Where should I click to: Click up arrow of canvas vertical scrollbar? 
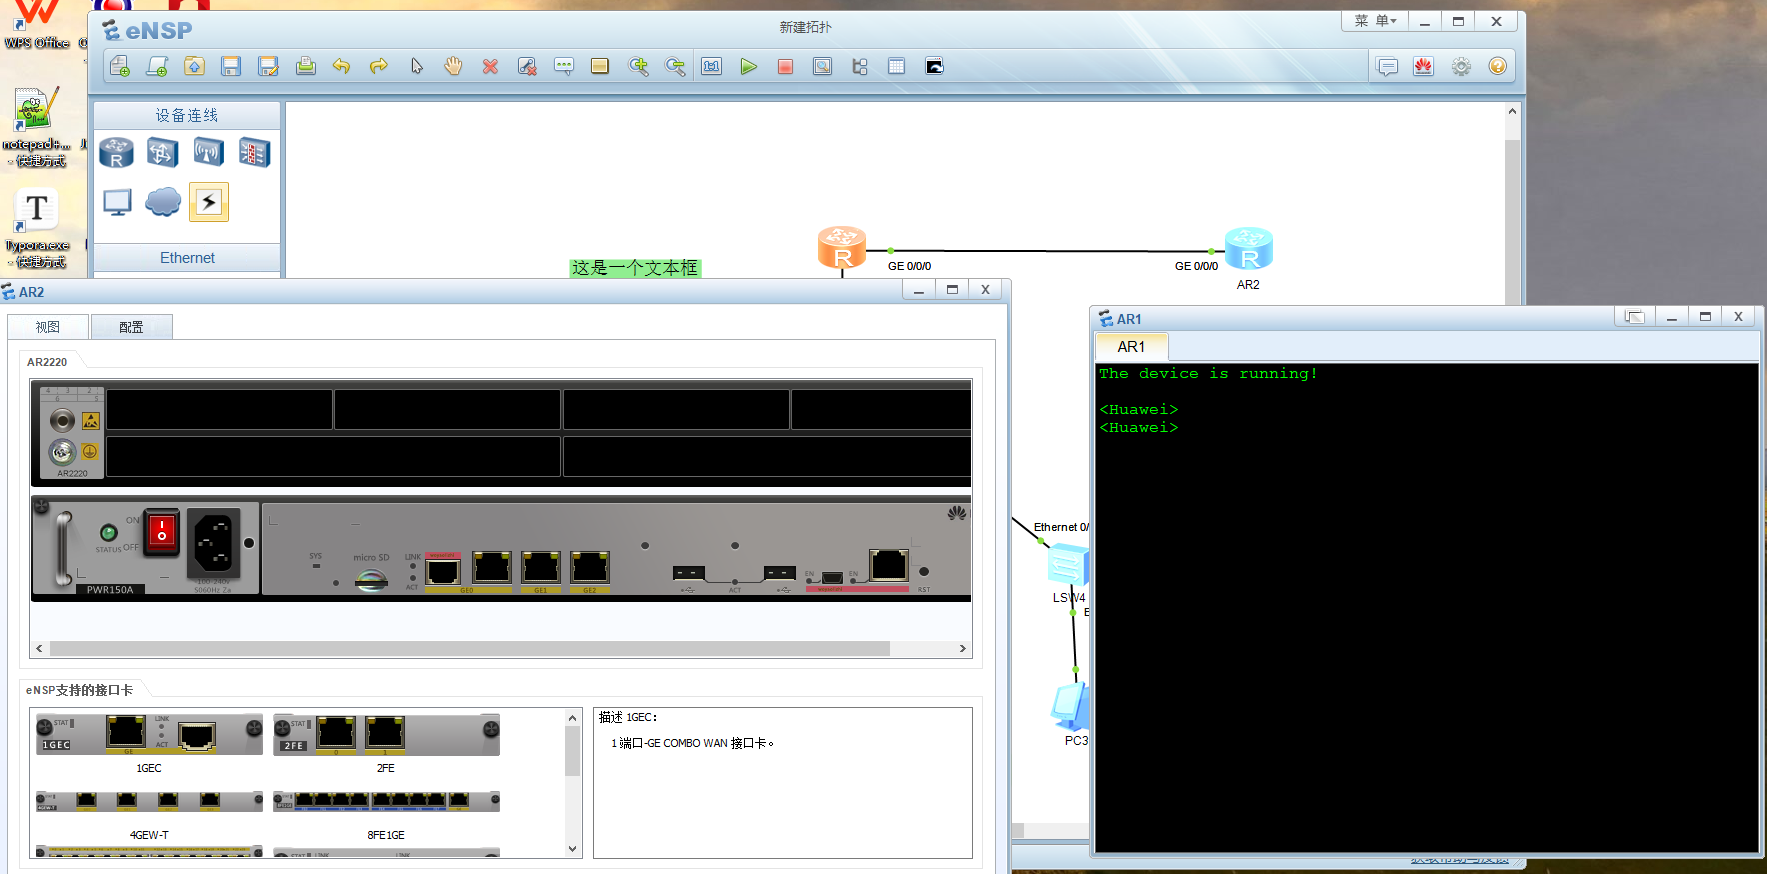(x=1512, y=111)
